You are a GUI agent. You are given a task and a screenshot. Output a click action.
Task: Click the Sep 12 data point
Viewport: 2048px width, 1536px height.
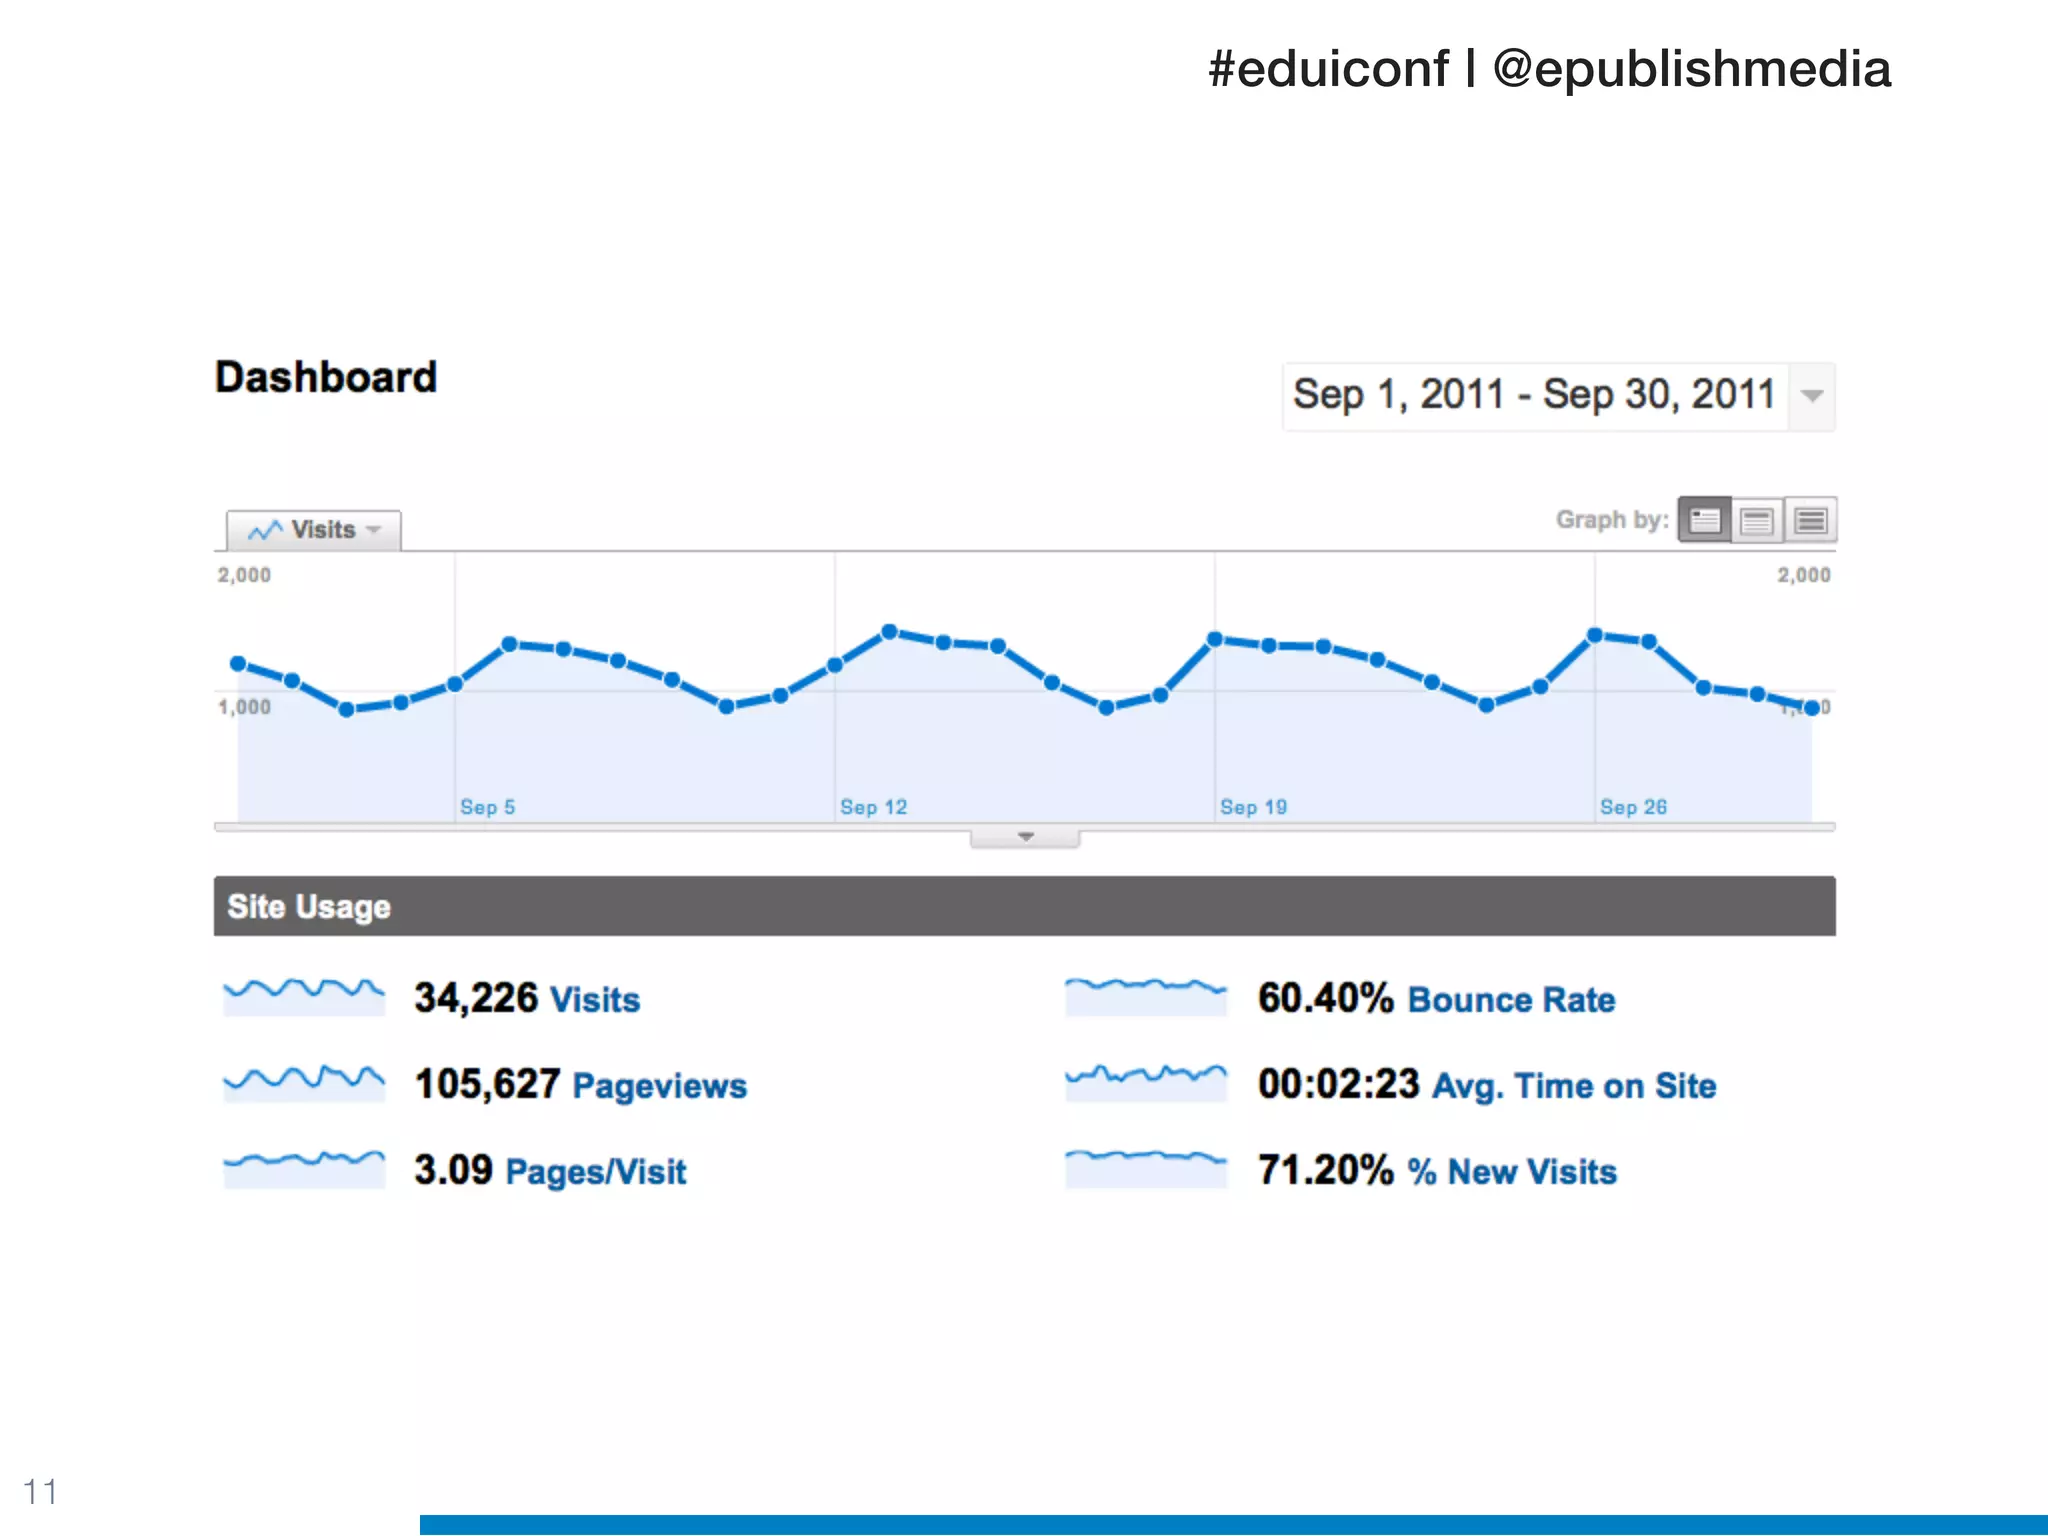835,665
